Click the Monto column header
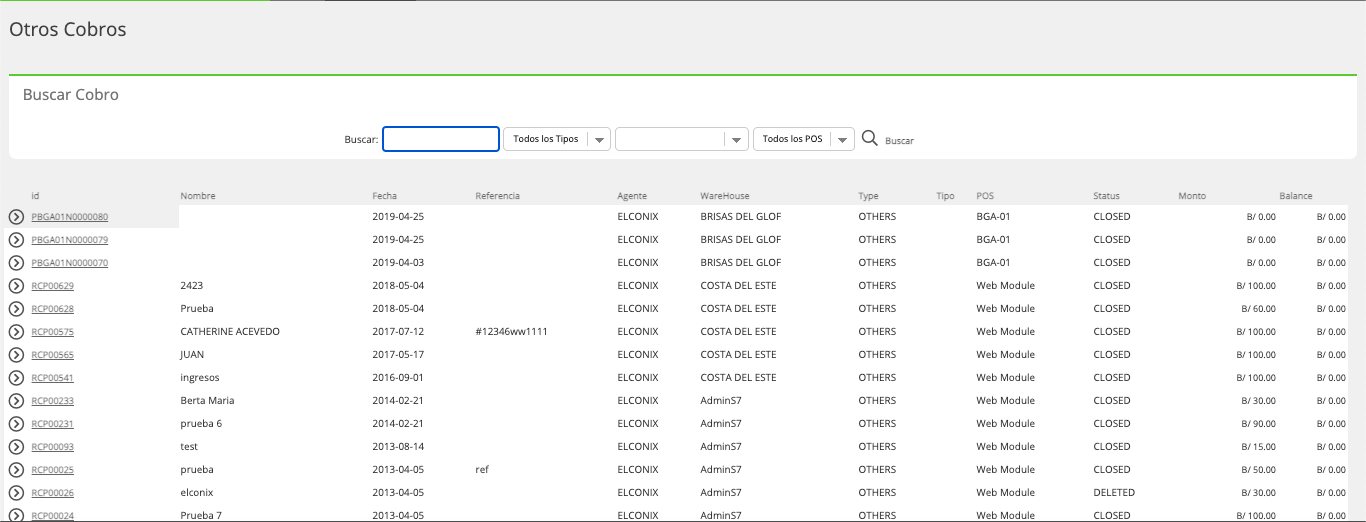Image resolution: width=1366 pixels, height=522 pixels. click(1192, 196)
